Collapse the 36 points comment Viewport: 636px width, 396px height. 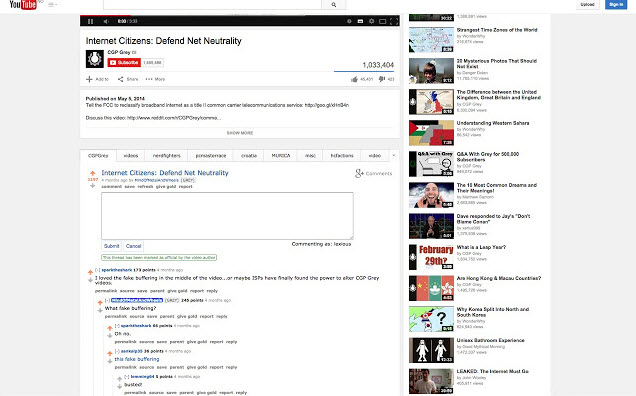117,351
